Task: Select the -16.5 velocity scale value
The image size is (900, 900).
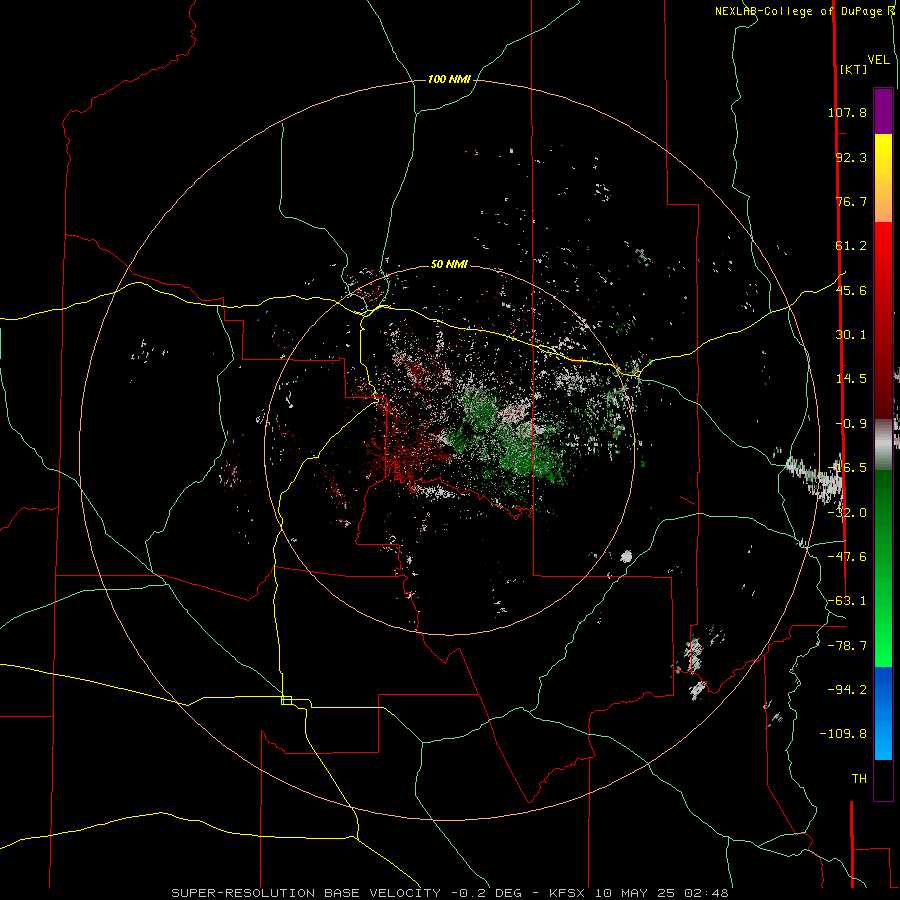Action: click(847, 468)
